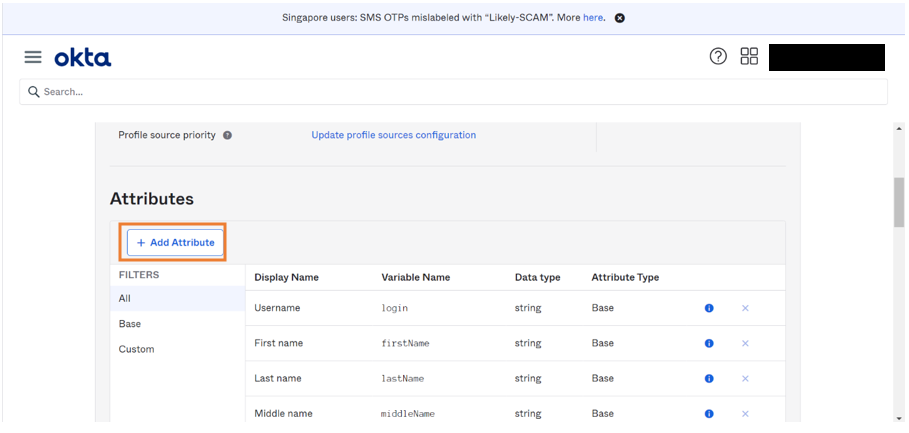Viewport: 909px width, 433px height.
Task: Open the apps grid icon
Action: tap(749, 57)
